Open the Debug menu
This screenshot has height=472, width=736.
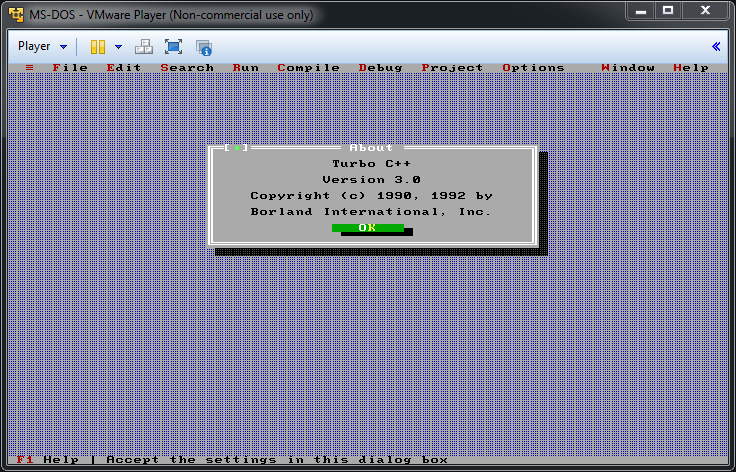click(x=381, y=68)
